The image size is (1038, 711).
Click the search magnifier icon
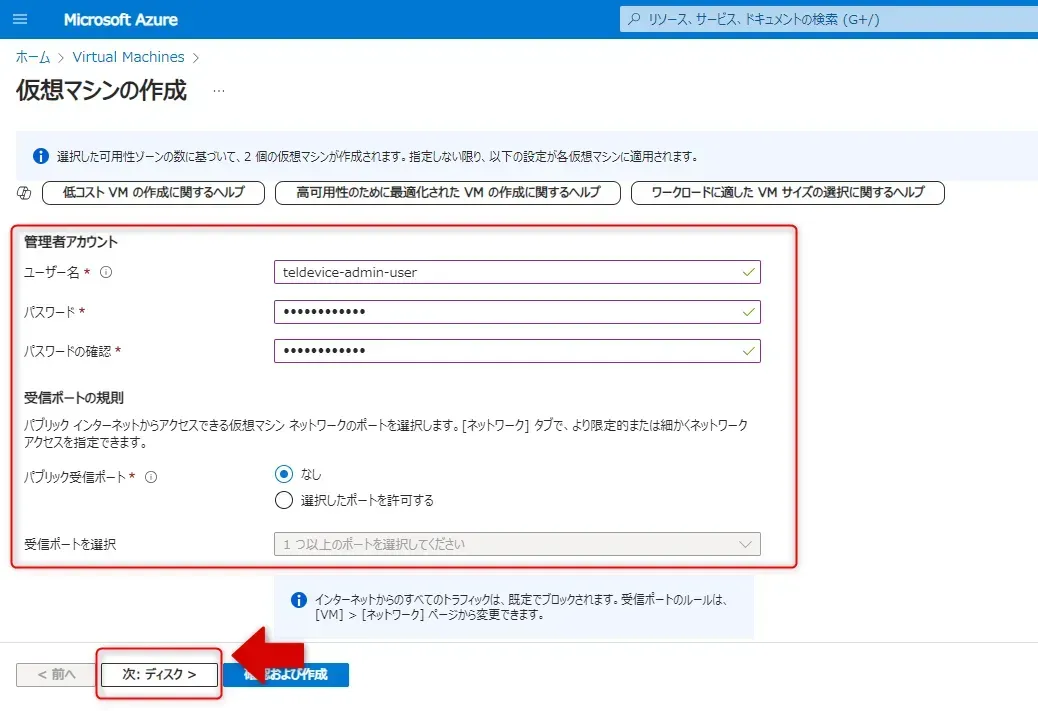click(x=634, y=20)
